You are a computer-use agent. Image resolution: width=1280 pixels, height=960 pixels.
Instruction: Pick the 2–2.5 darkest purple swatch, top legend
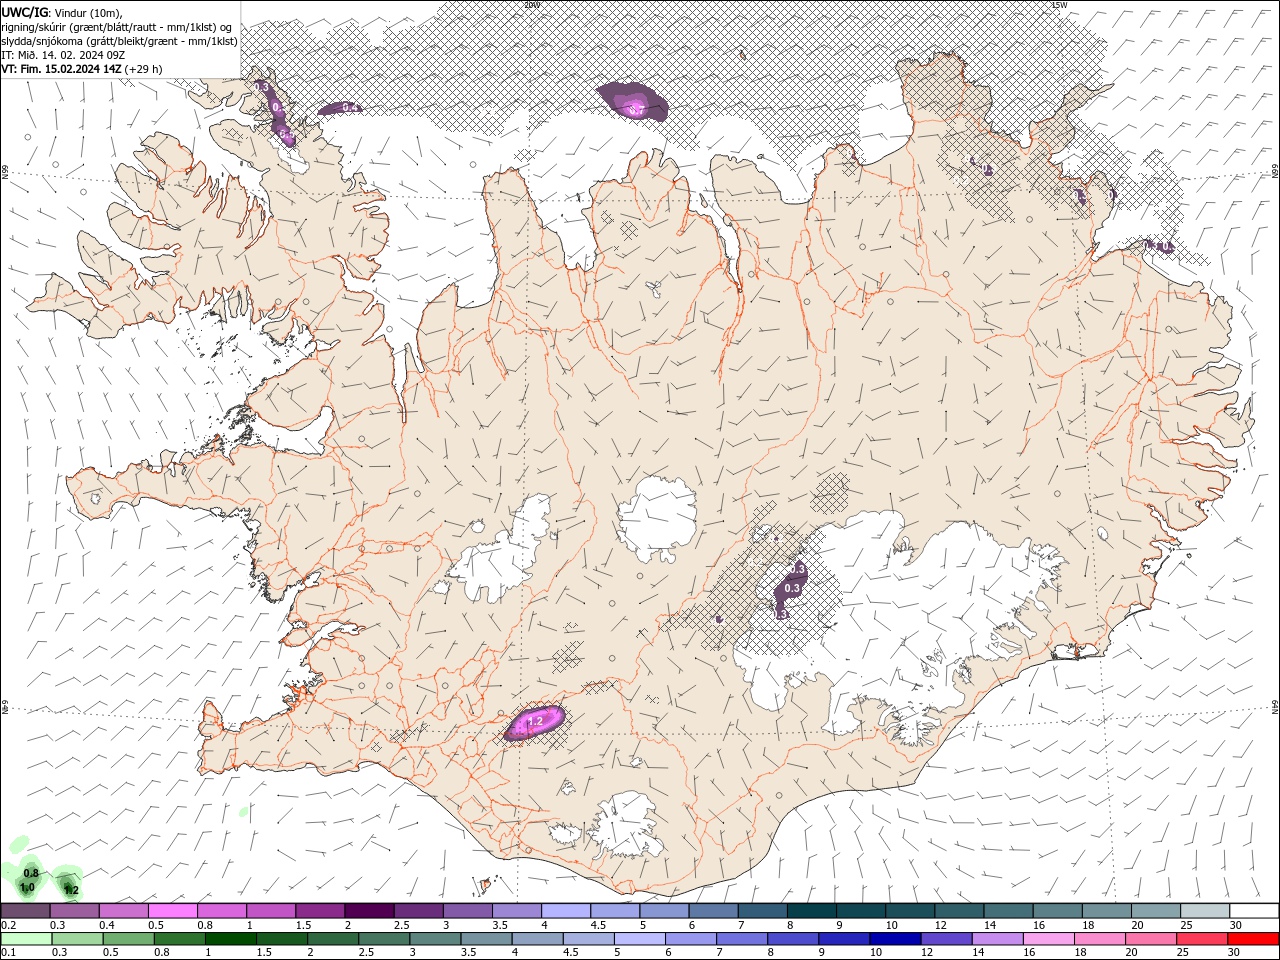click(x=368, y=911)
